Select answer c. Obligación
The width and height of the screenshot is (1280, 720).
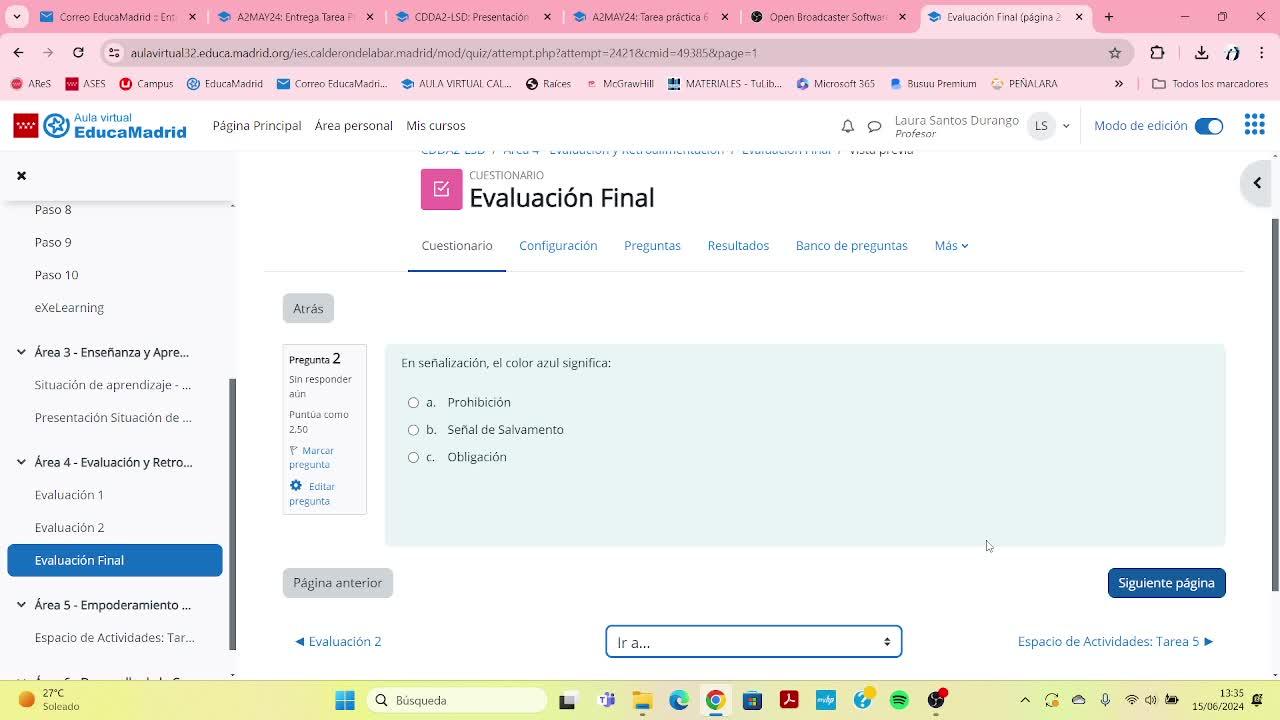pyautogui.click(x=413, y=457)
